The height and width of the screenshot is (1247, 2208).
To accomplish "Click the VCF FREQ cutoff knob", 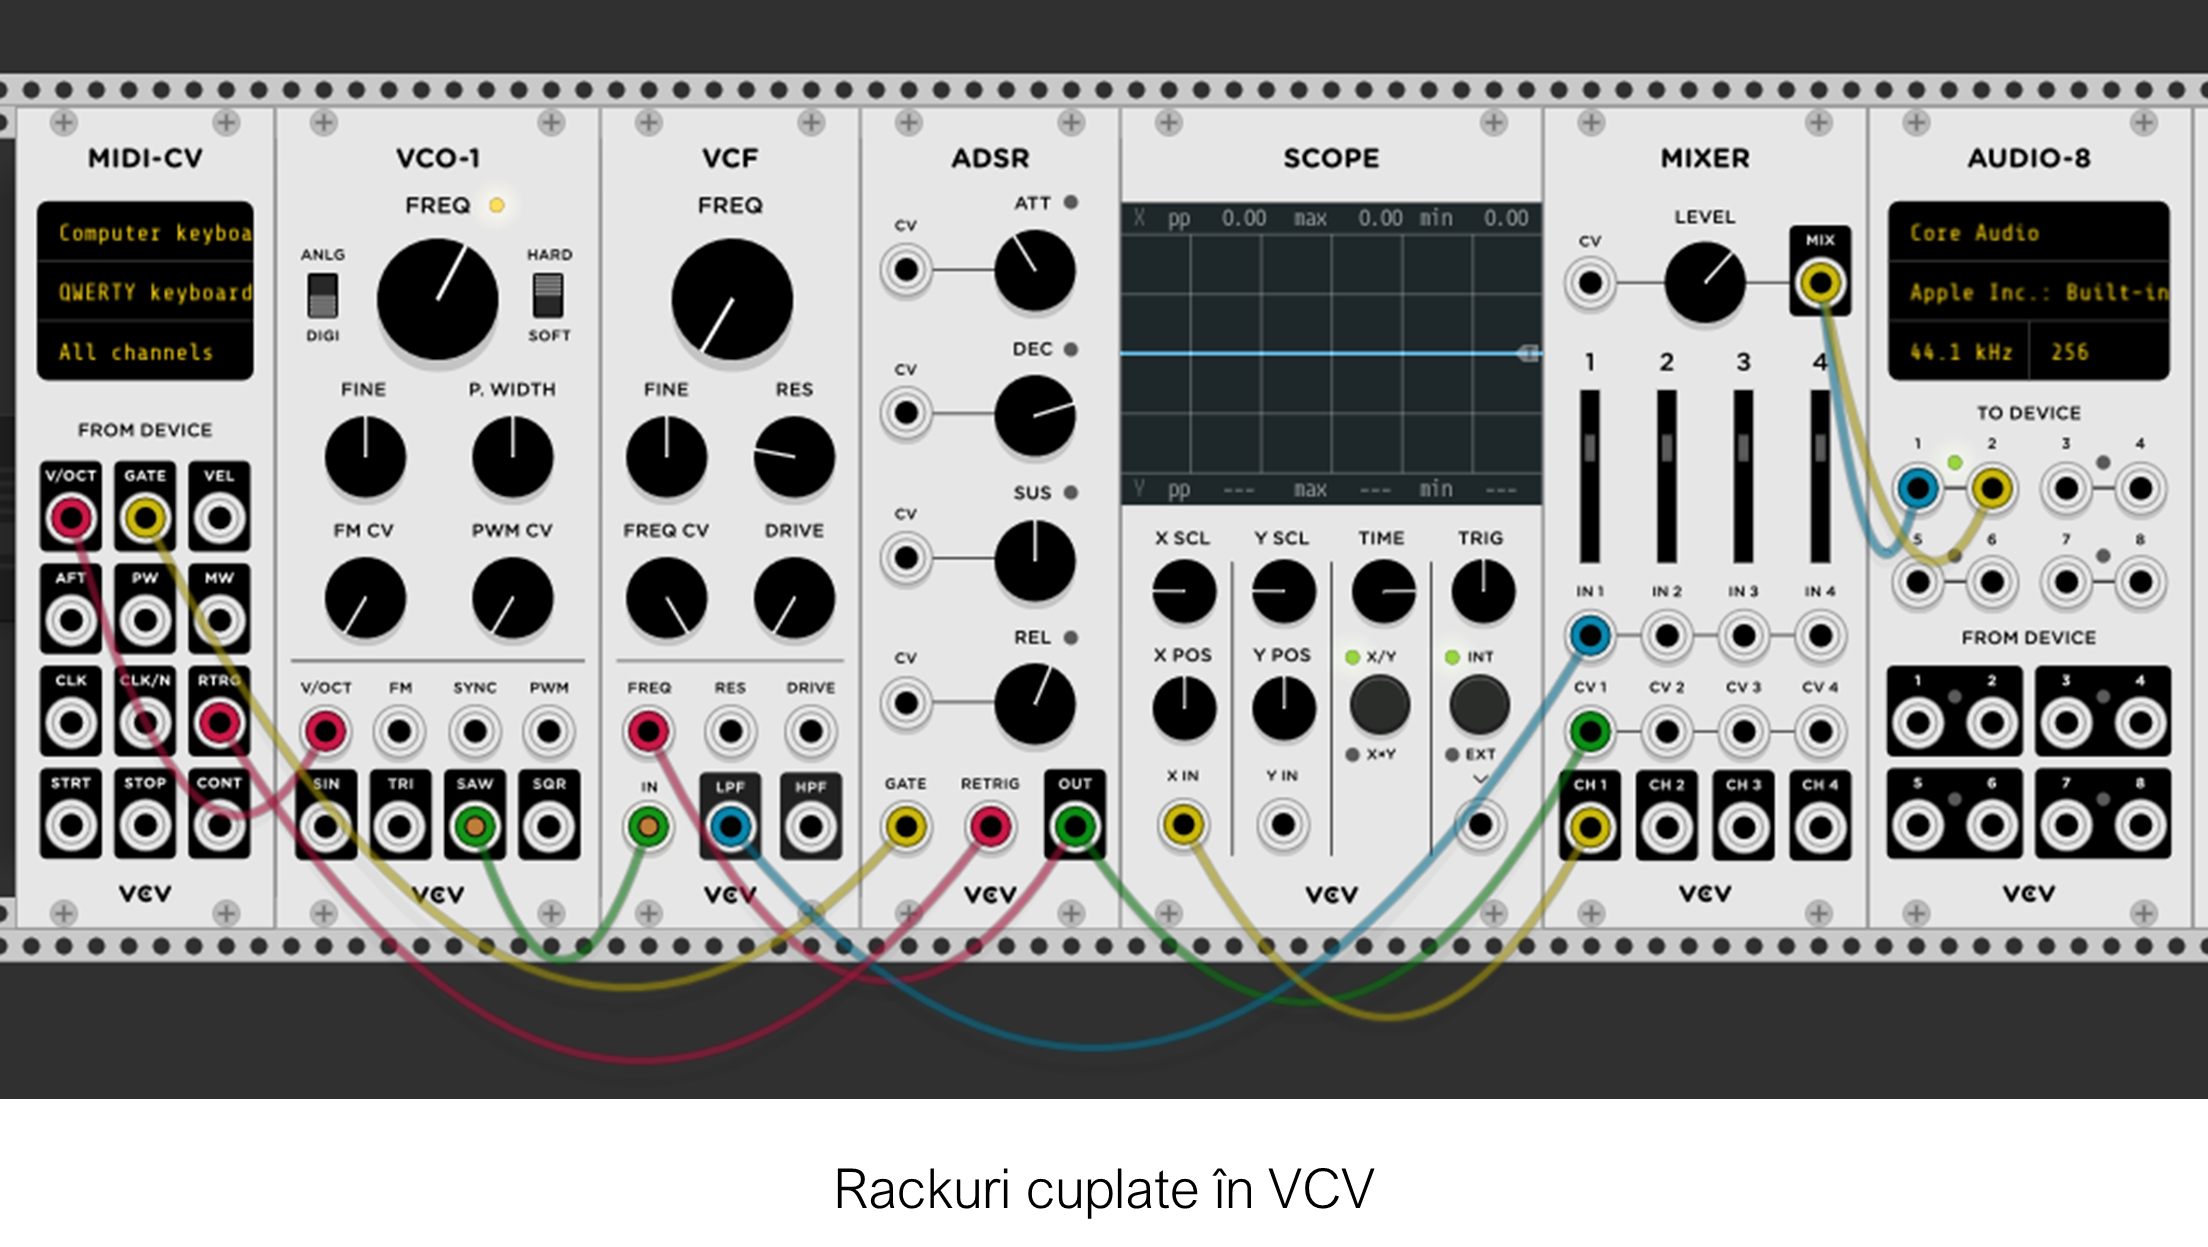I will click(731, 299).
